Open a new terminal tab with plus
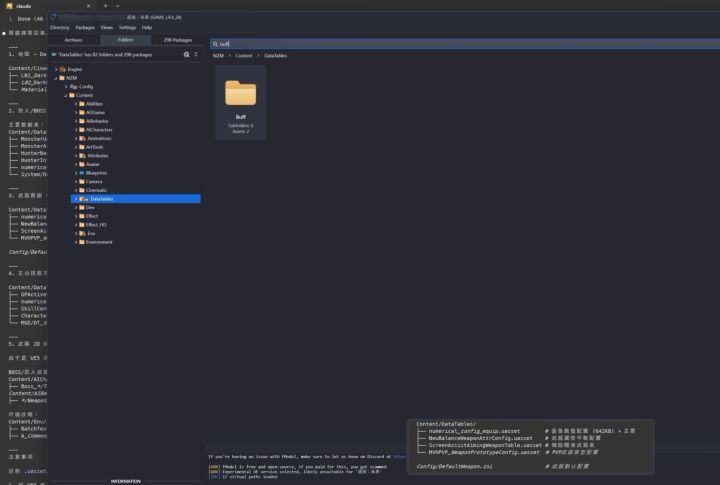Screen dimensions: 720x485 [106, 6]
